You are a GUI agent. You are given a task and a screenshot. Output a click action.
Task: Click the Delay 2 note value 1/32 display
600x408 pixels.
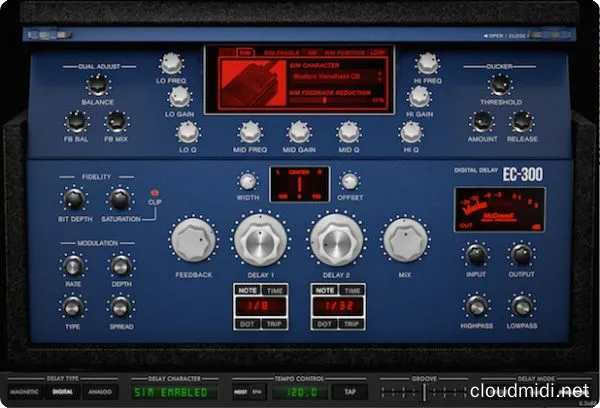click(335, 307)
